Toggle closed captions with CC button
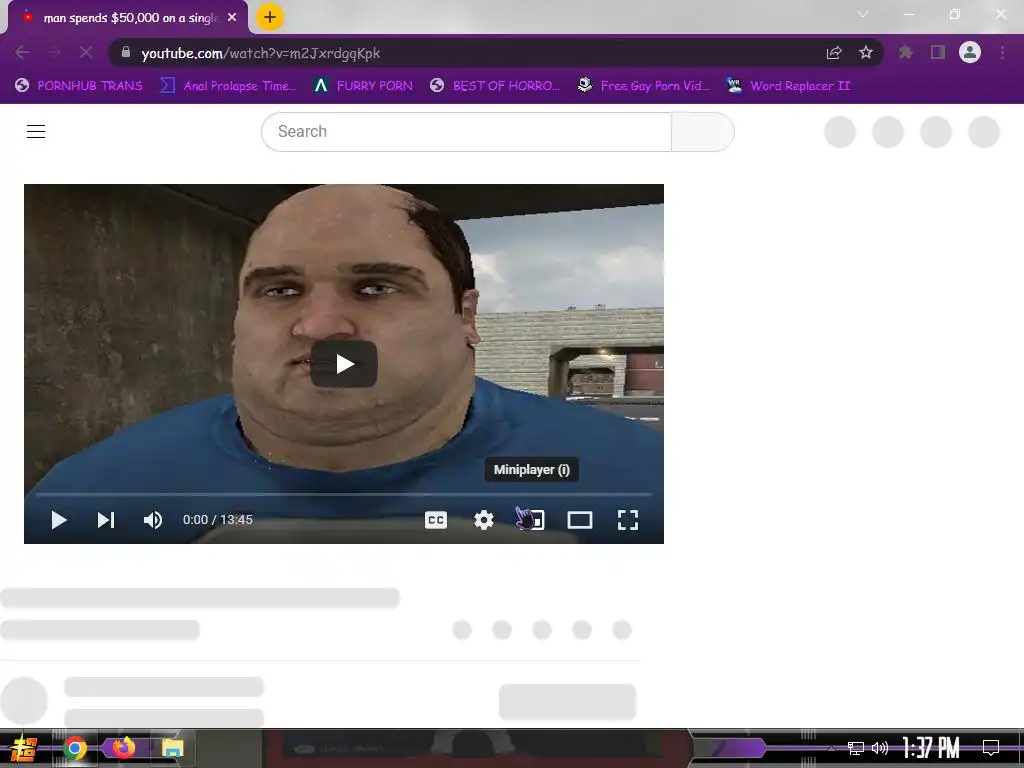The height and width of the screenshot is (768, 1024). (x=436, y=520)
